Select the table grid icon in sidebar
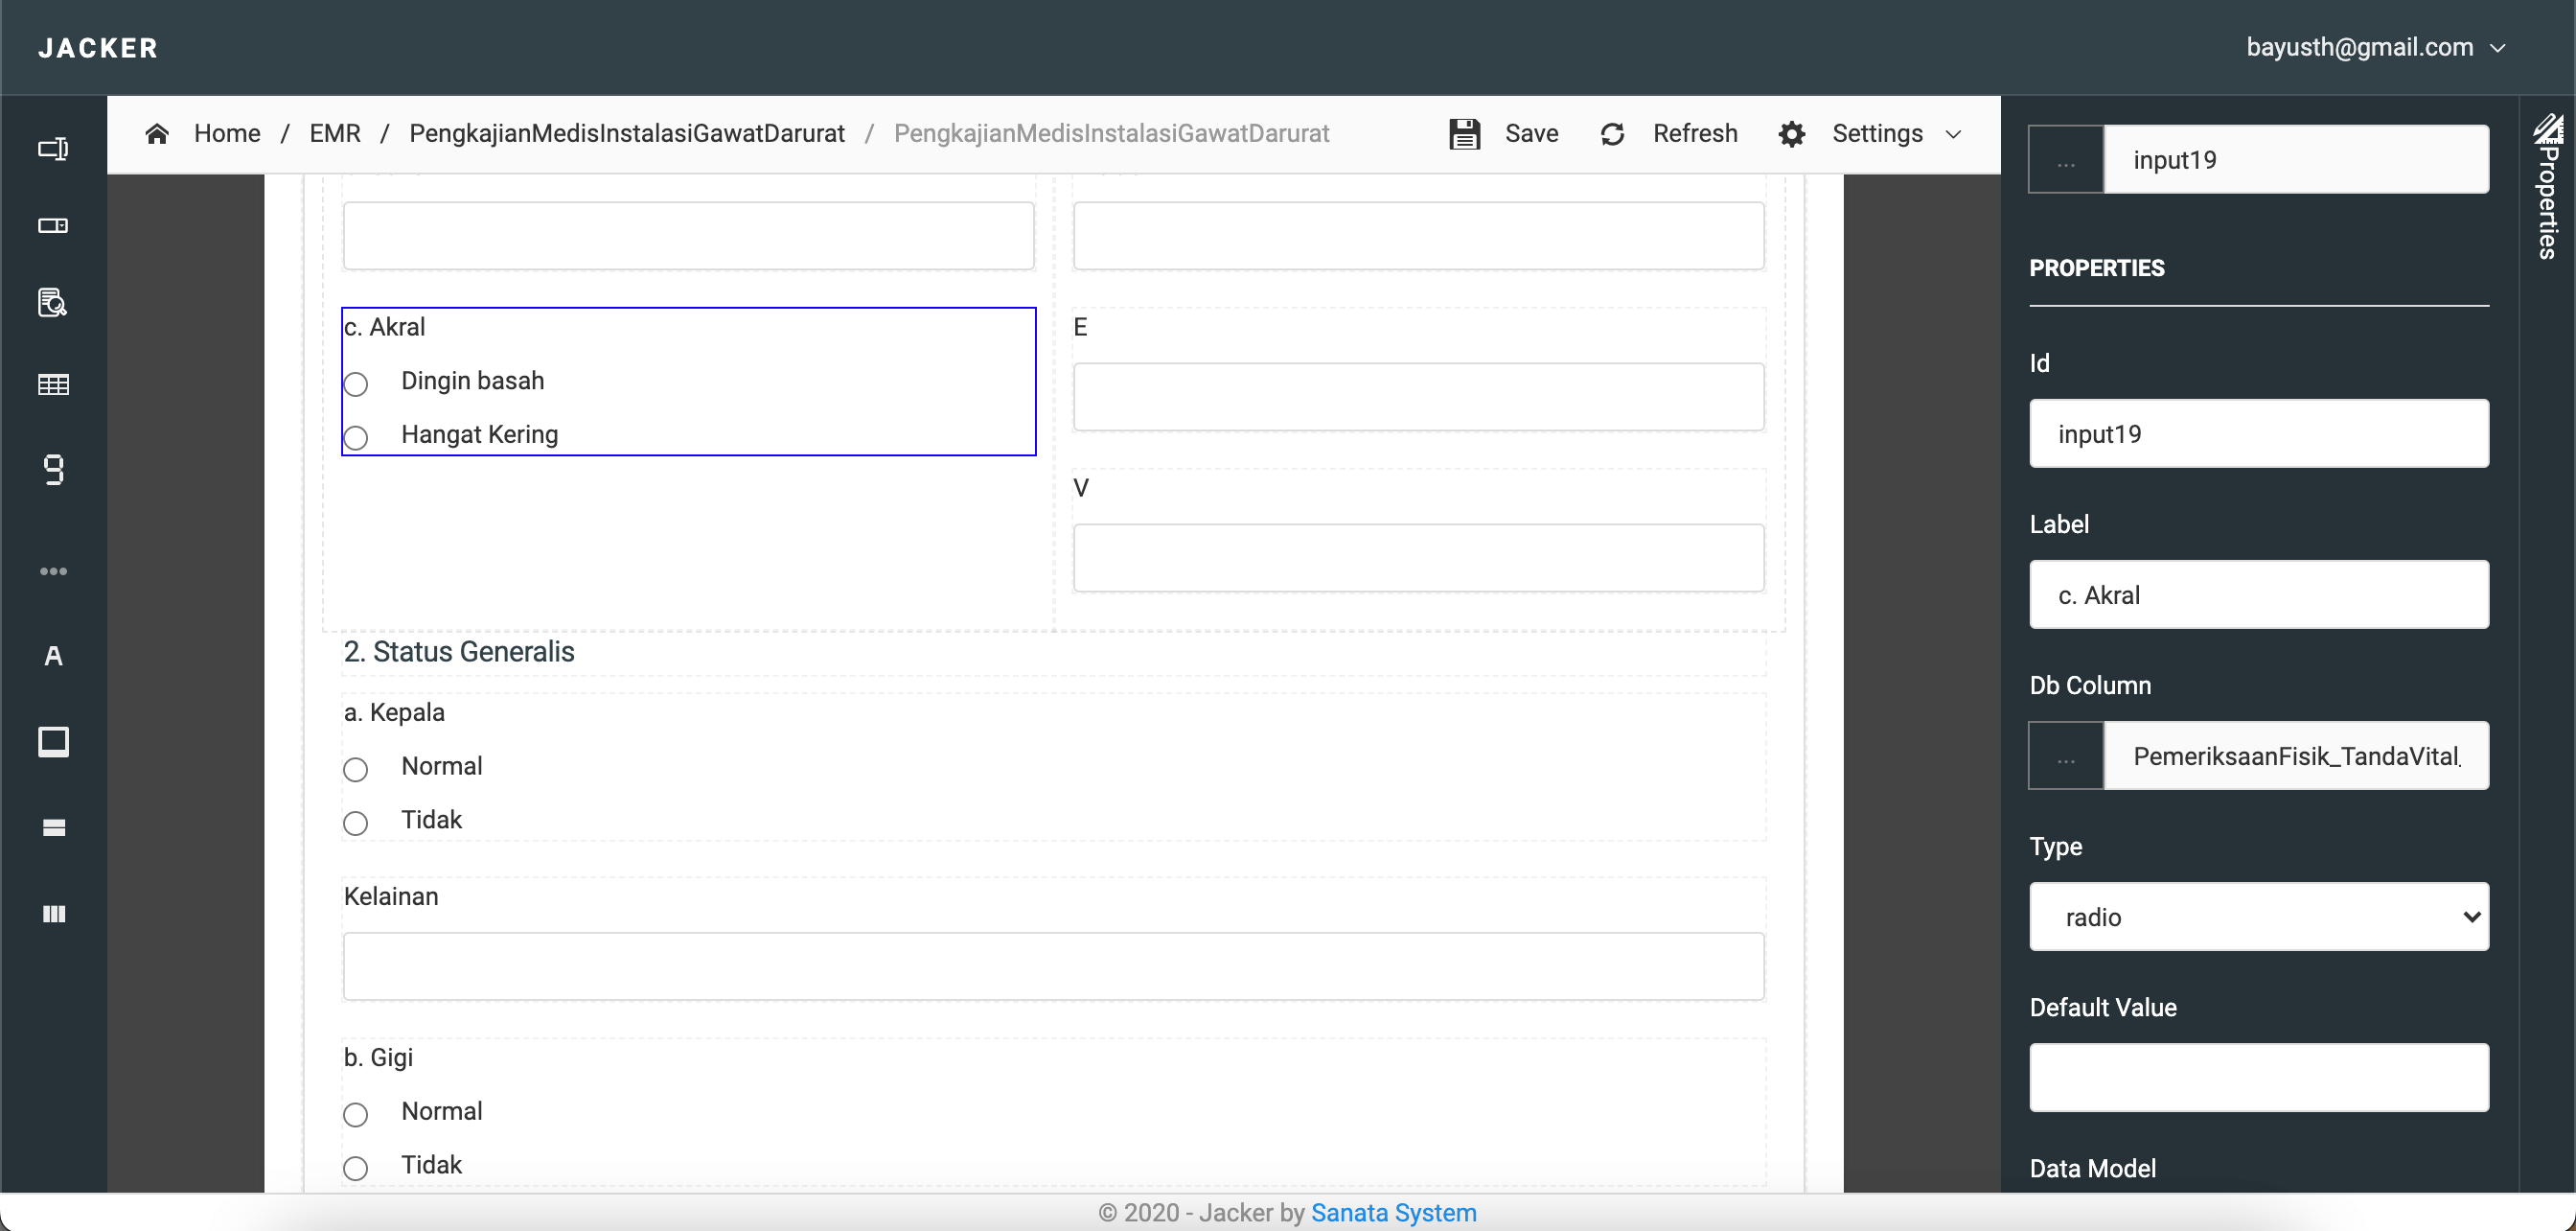2576x1231 pixels. coord(53,385)
